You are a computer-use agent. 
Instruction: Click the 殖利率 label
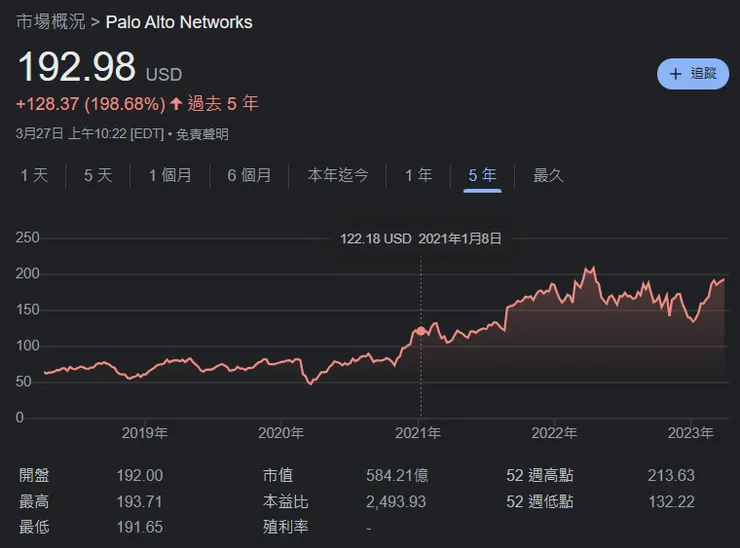pos(286,527)
